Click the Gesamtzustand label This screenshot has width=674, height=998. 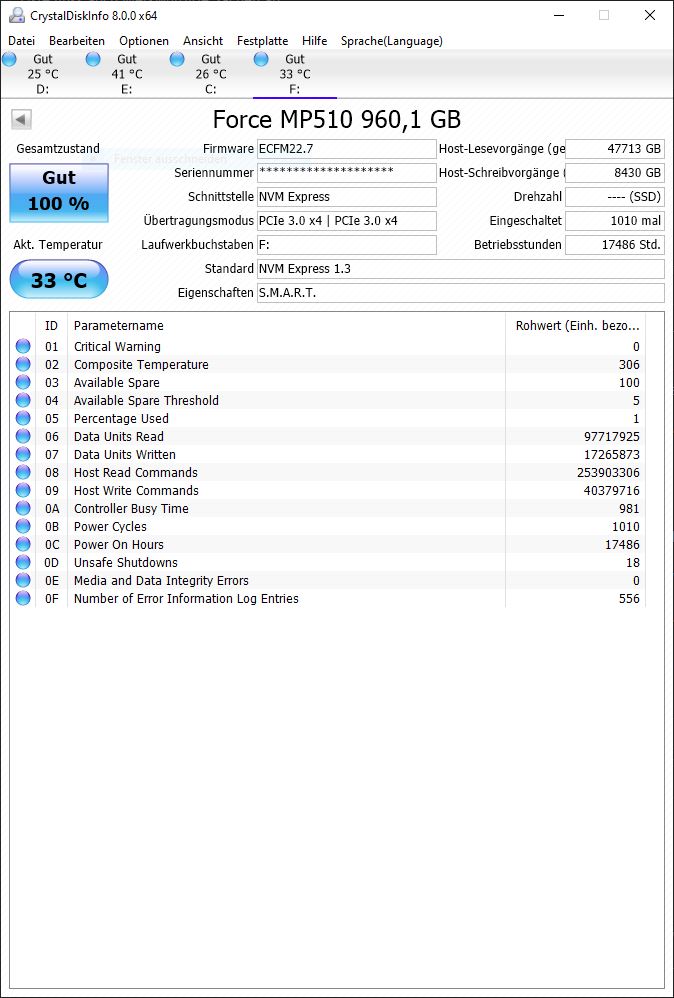click(x=58, y=148)
